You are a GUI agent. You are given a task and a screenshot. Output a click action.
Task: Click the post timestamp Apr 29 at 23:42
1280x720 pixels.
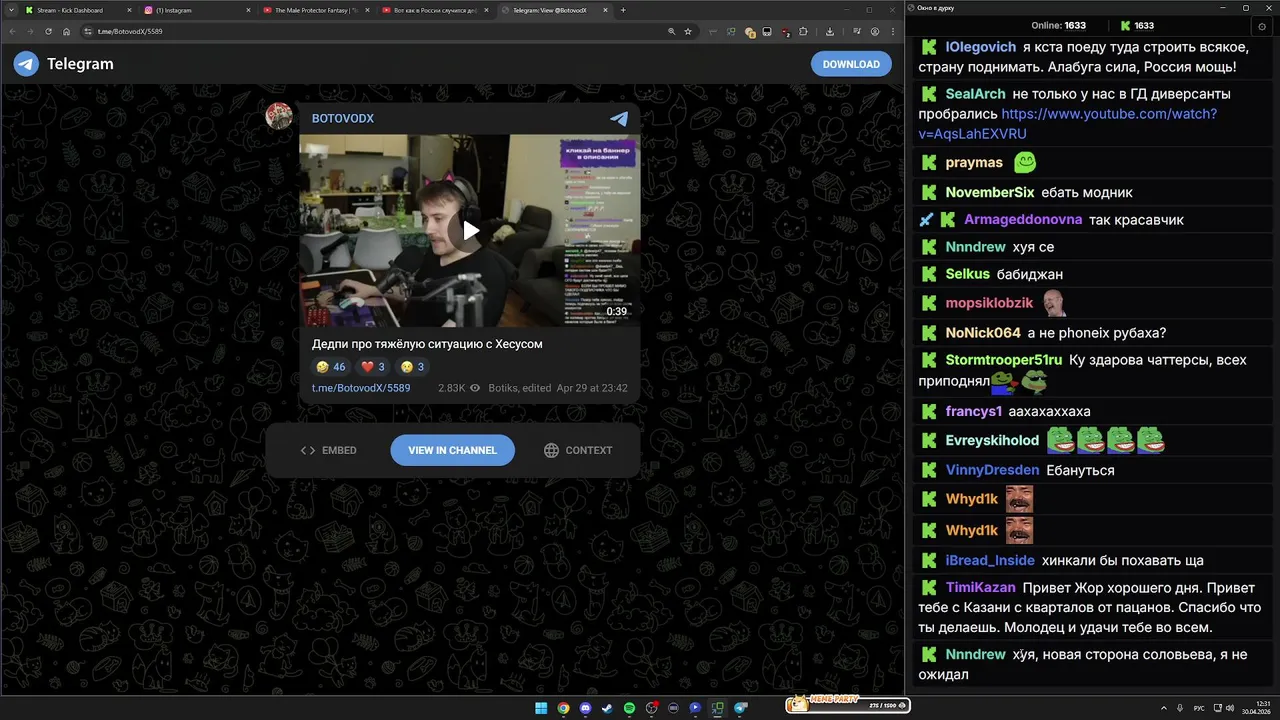[592, 388]
